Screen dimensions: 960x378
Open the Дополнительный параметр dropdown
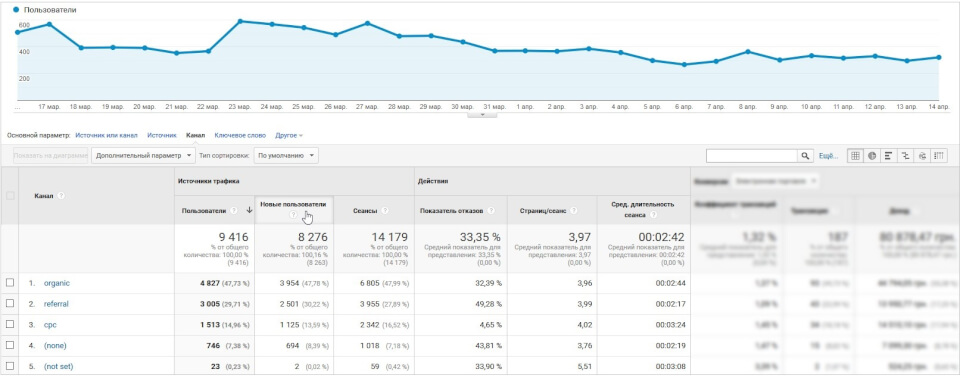(x=143, y=156)
